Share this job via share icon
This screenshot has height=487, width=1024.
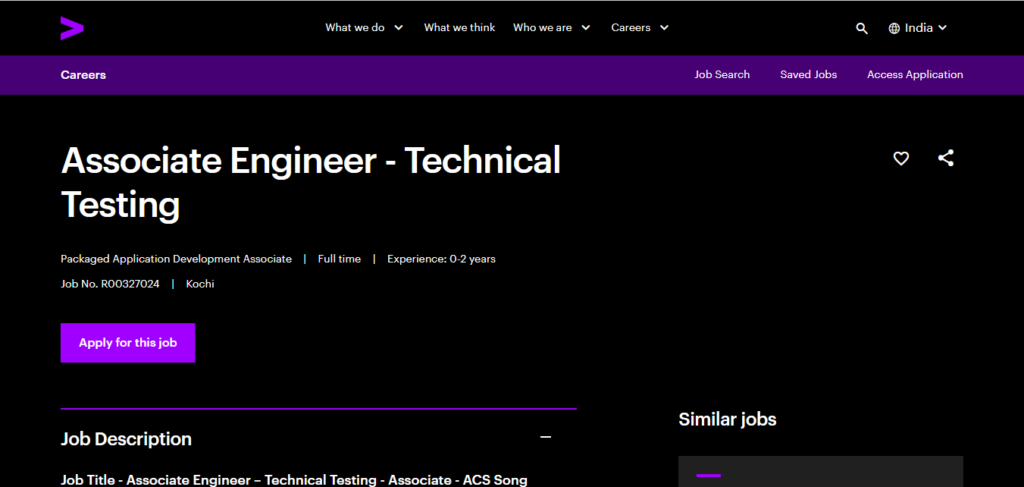point(946,158)
